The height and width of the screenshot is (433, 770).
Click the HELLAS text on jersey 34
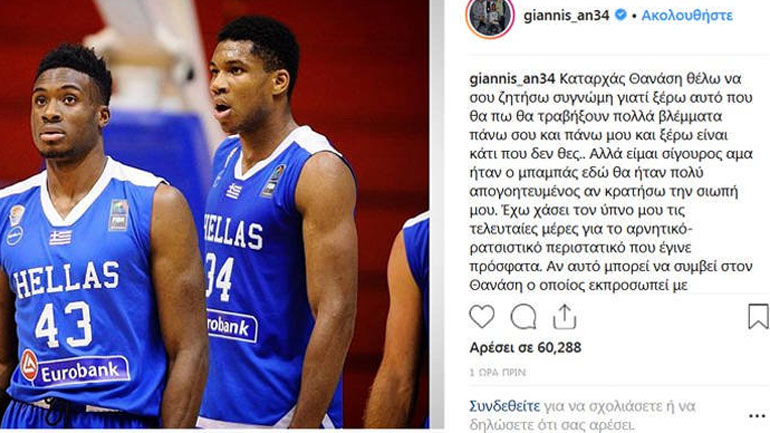[234, 232]
